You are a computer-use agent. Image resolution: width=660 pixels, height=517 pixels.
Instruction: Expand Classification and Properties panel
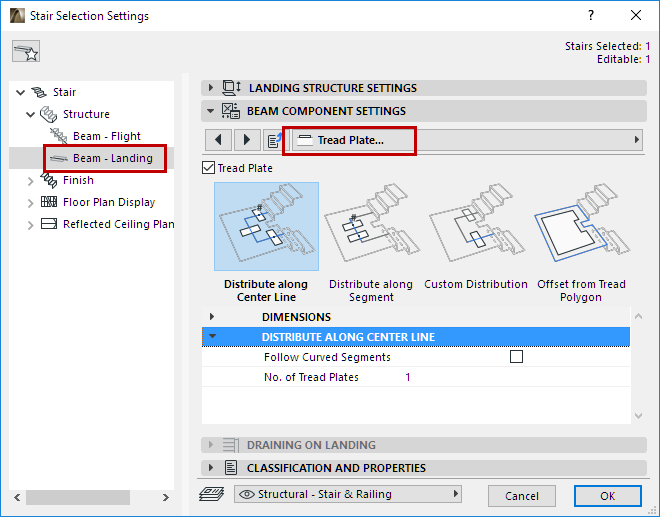coord(211,468)
